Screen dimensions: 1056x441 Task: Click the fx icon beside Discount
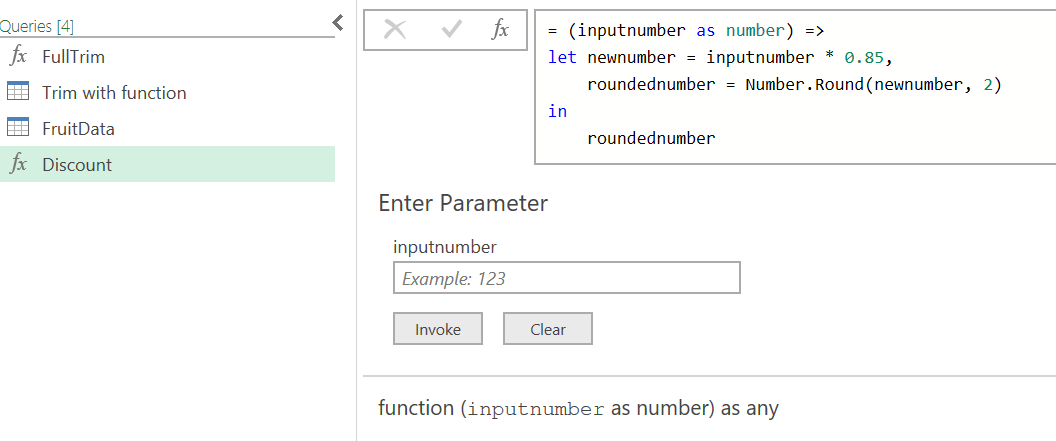(18, 165)
